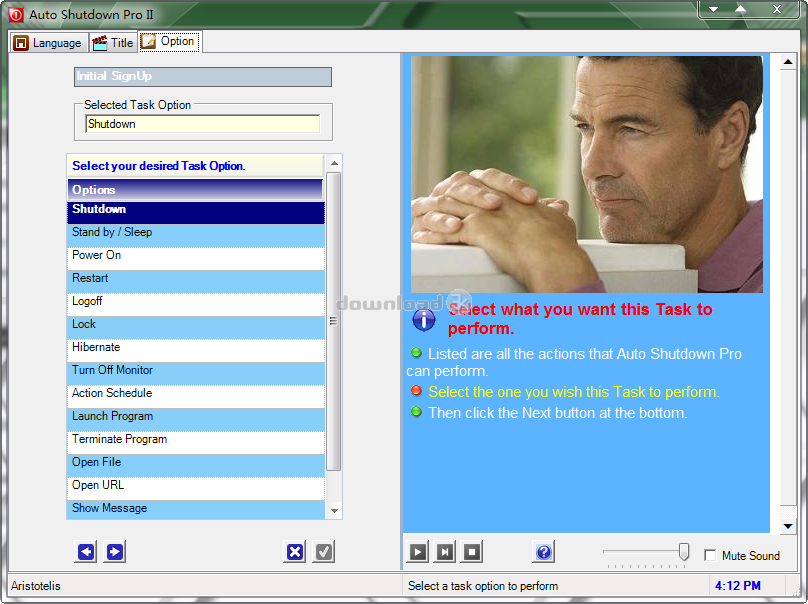Select Stand by / Sleep option

pos(196,235)
